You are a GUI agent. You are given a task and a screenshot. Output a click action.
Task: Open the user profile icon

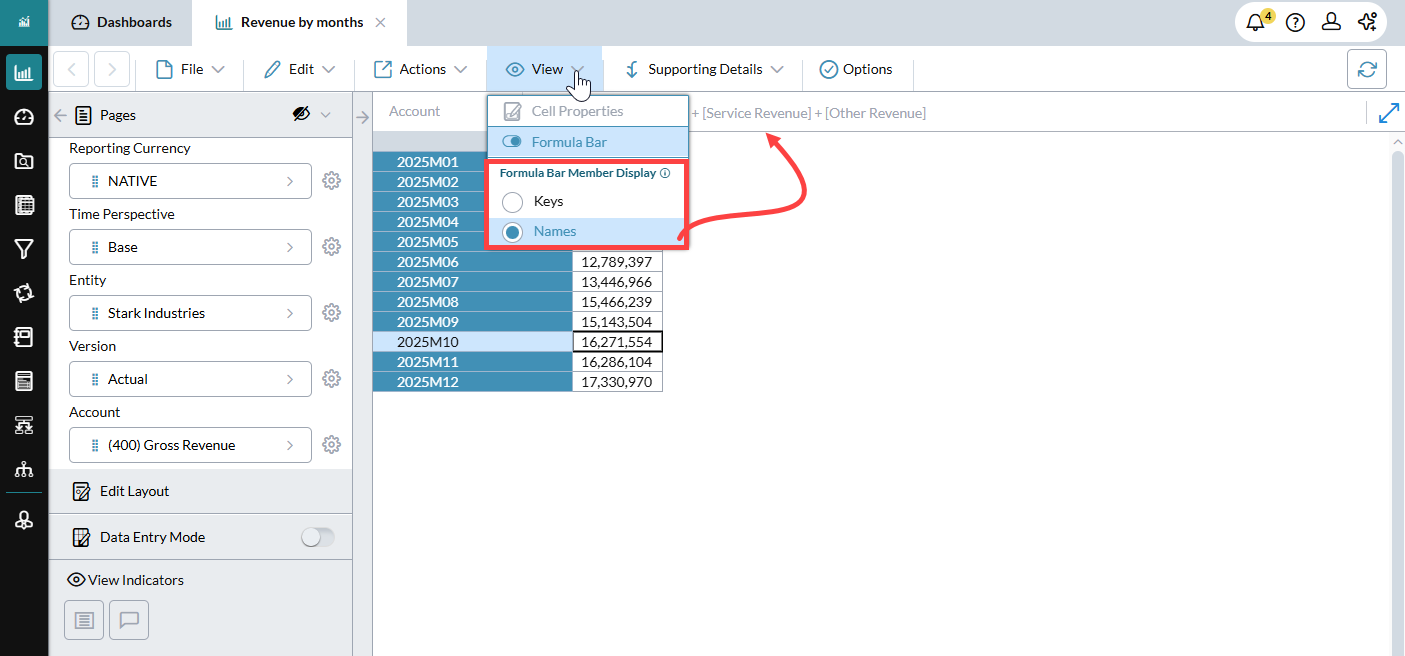(x=1331, y=22)
